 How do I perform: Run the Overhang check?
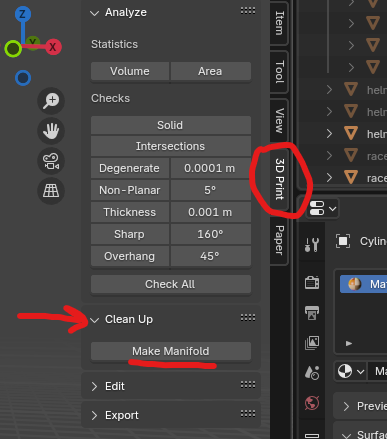pos(130,256)
